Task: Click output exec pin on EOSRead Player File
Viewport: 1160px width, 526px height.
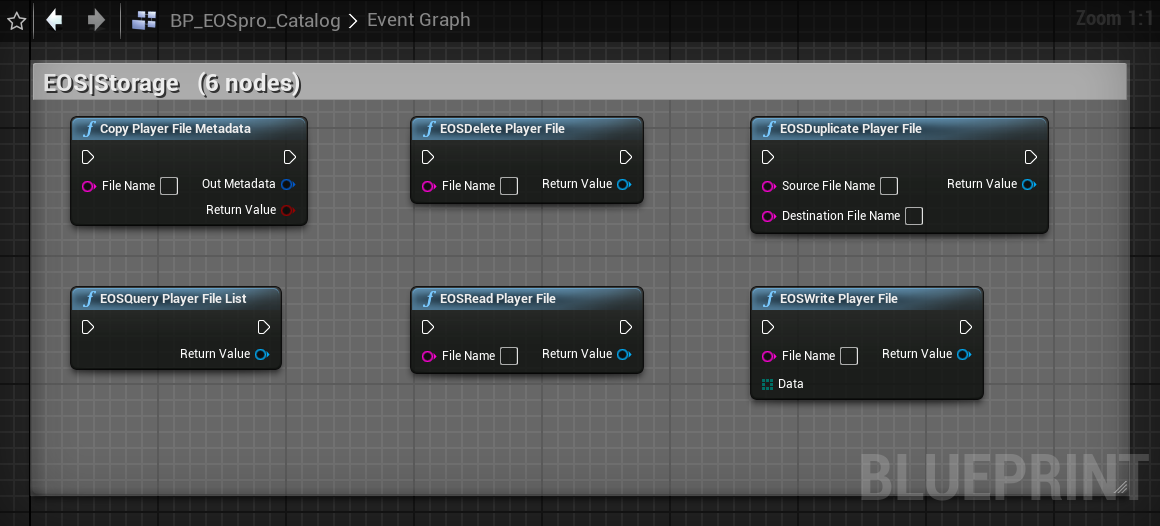Action: [626, 327]
